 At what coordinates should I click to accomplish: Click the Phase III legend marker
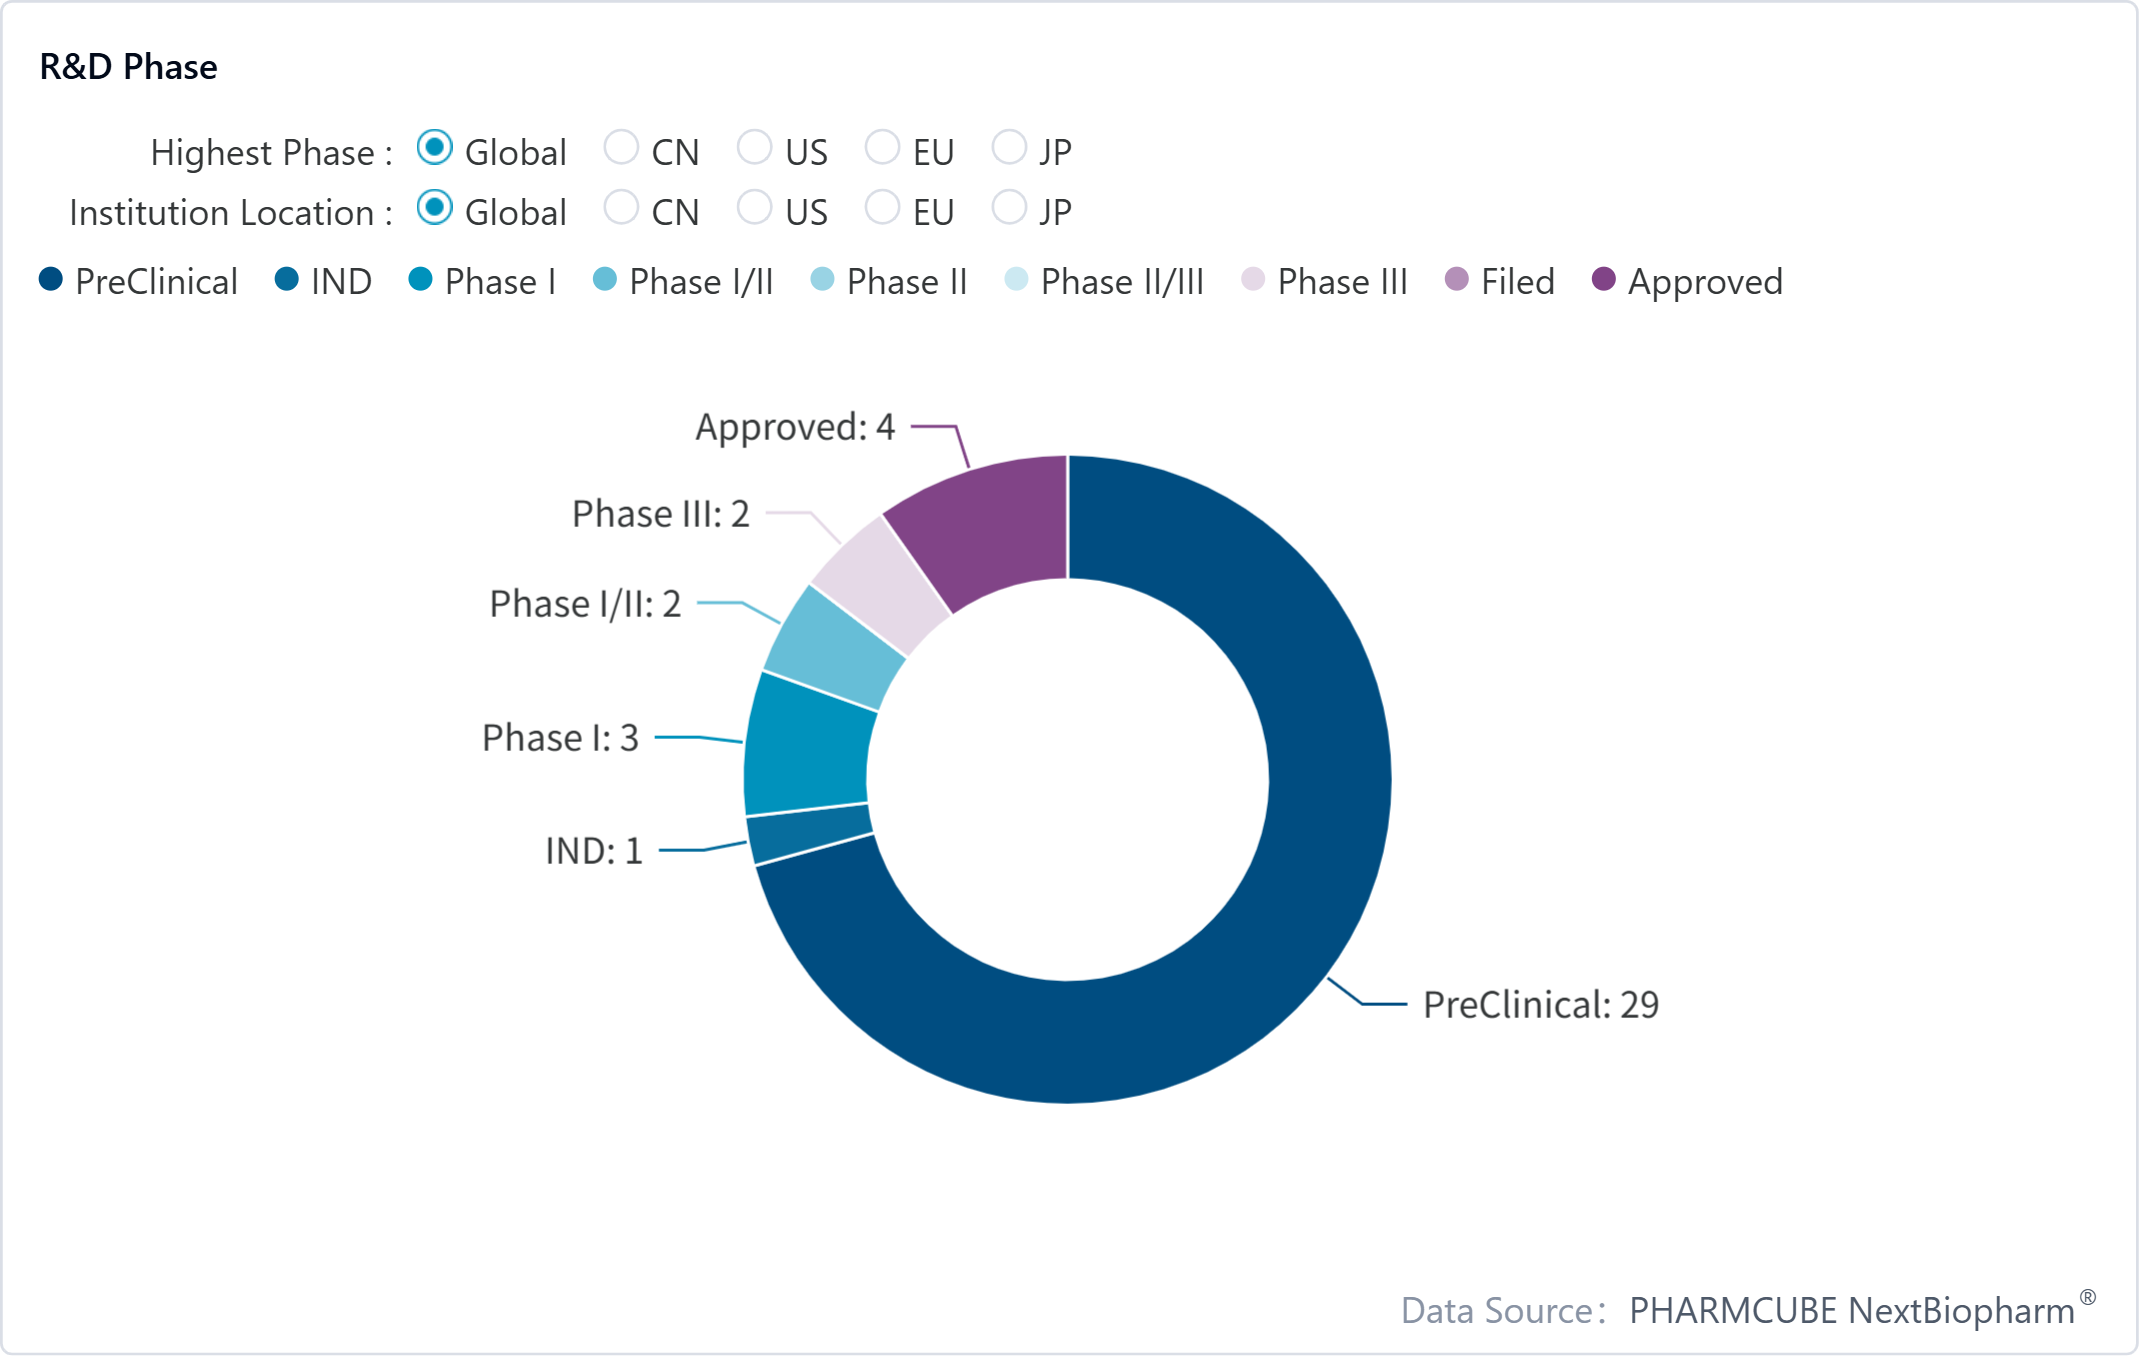point(1253,280)
